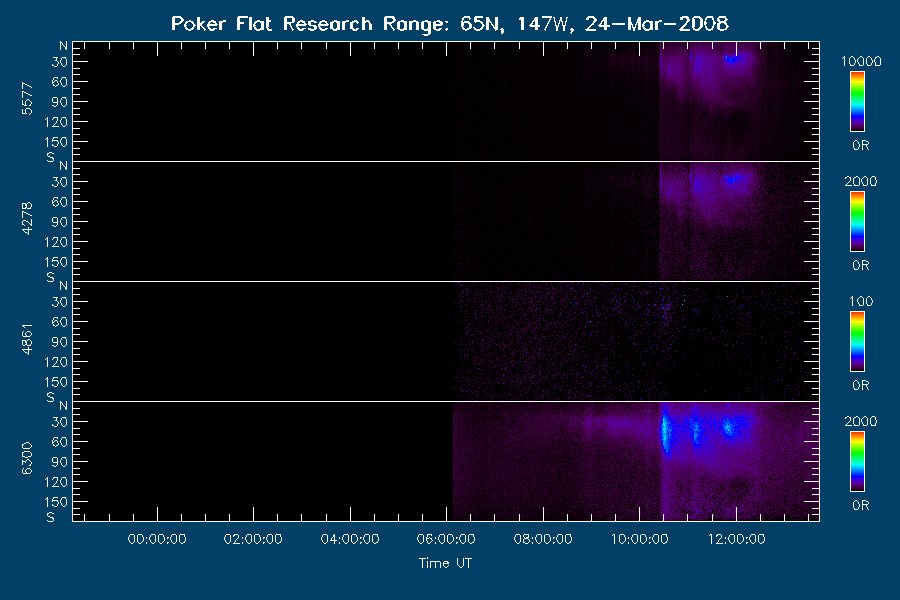Click the bright auroral blob in the 5577 panel
The image size is (900, 600).
pyautogui.click(x=732, y=59)
